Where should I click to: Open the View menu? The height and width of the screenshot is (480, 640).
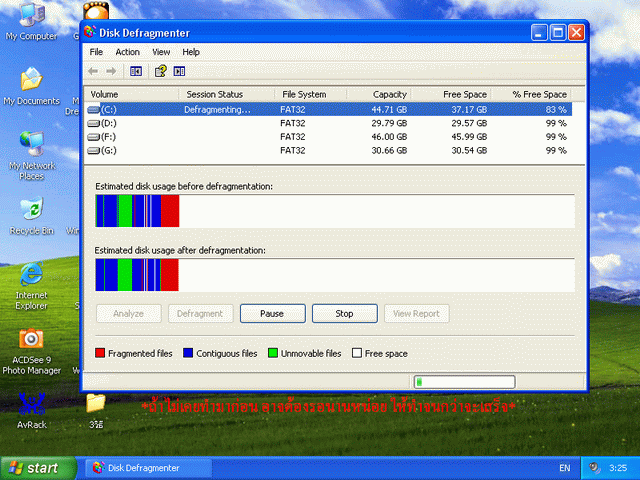point(161,52)
